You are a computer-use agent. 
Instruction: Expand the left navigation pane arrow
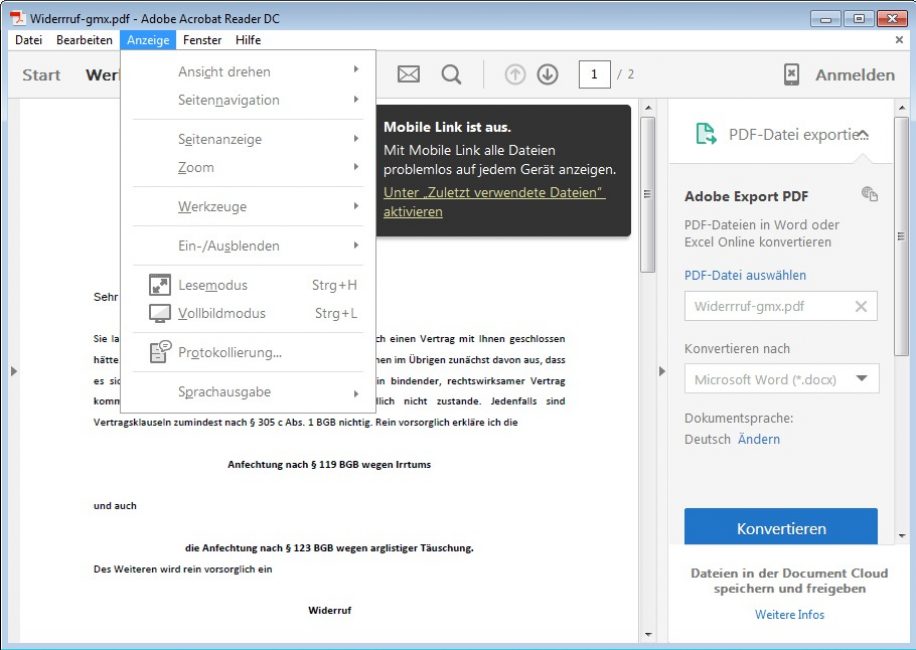(x=14, y=371)
